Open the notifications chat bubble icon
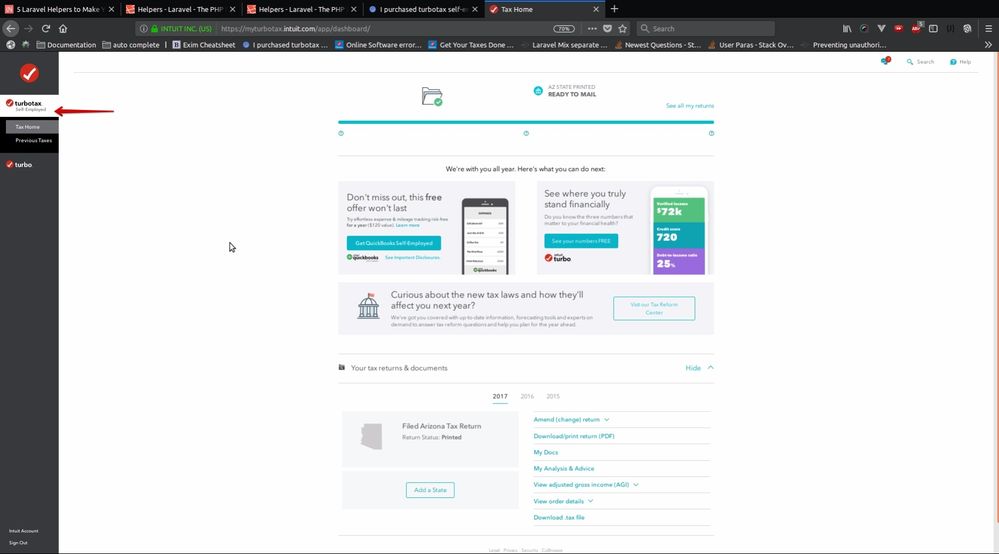 (886, 61)
